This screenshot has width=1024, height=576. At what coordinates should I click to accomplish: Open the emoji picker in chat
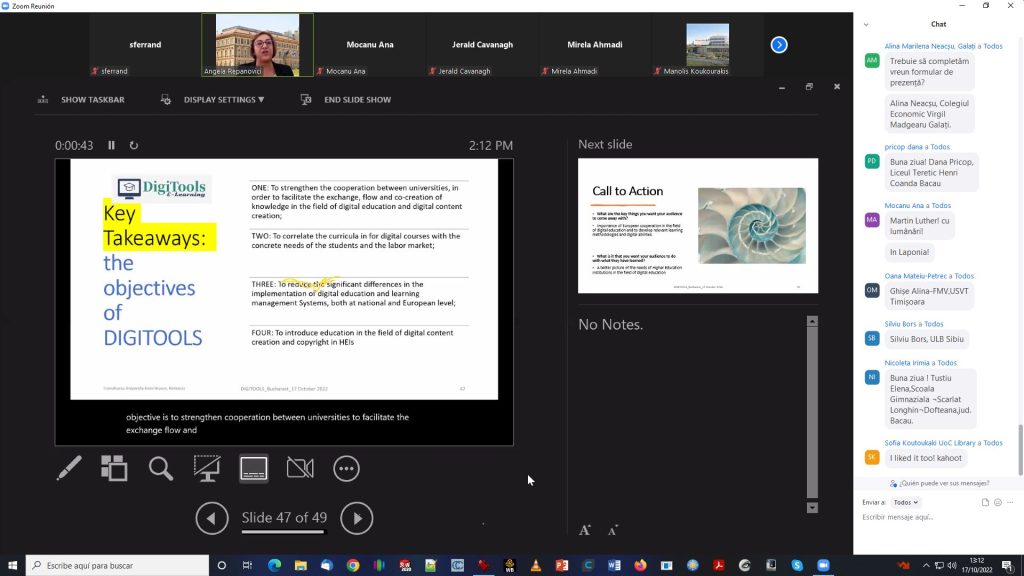point(997,502)
